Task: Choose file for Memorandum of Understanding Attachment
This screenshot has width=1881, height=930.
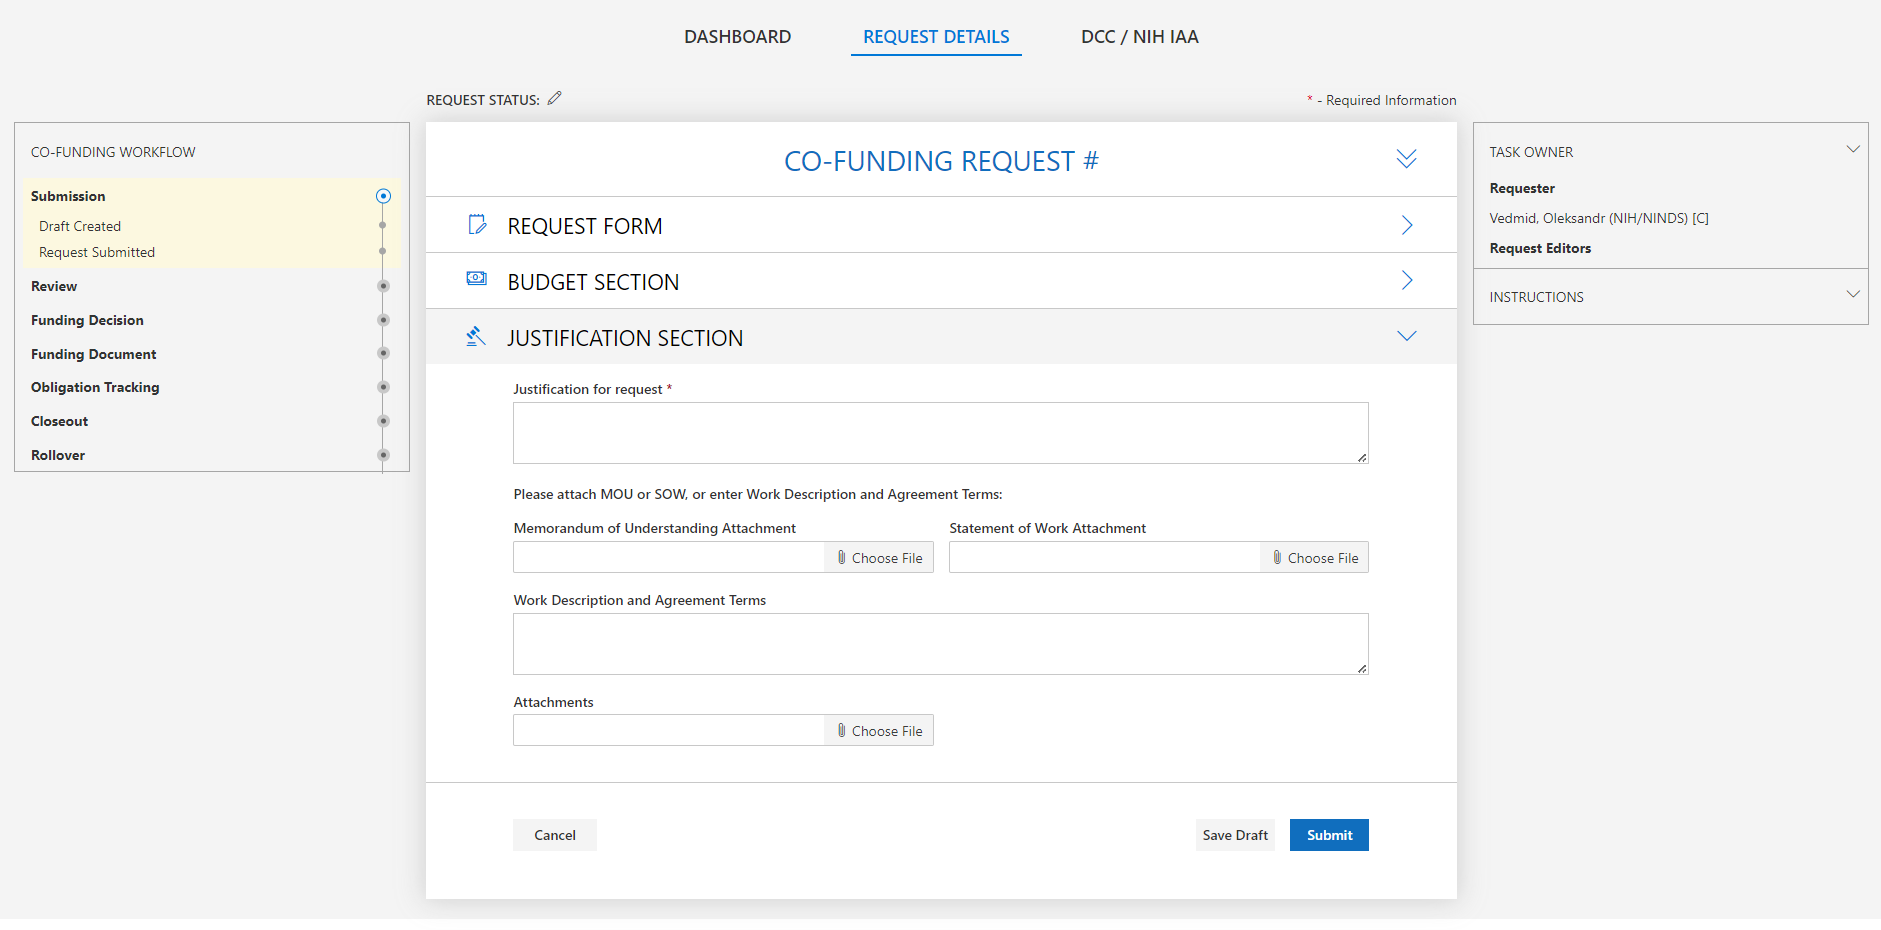Action: (879, 558)
